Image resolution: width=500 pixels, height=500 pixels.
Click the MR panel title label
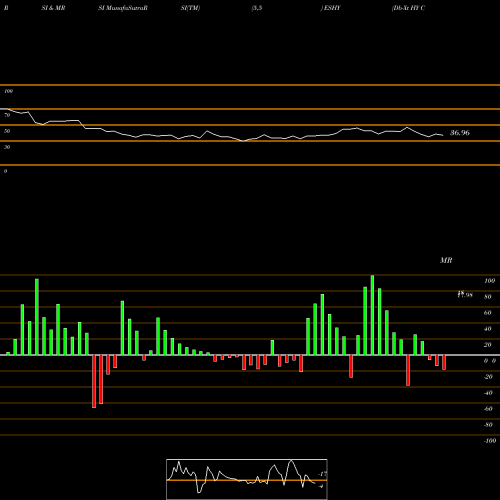pos(446,260)
